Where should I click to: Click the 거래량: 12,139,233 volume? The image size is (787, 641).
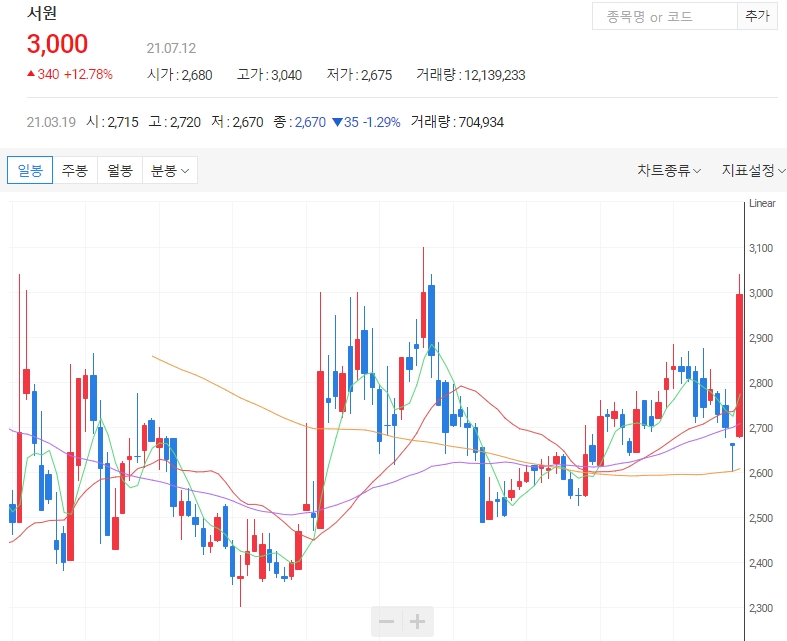[471, 75]
